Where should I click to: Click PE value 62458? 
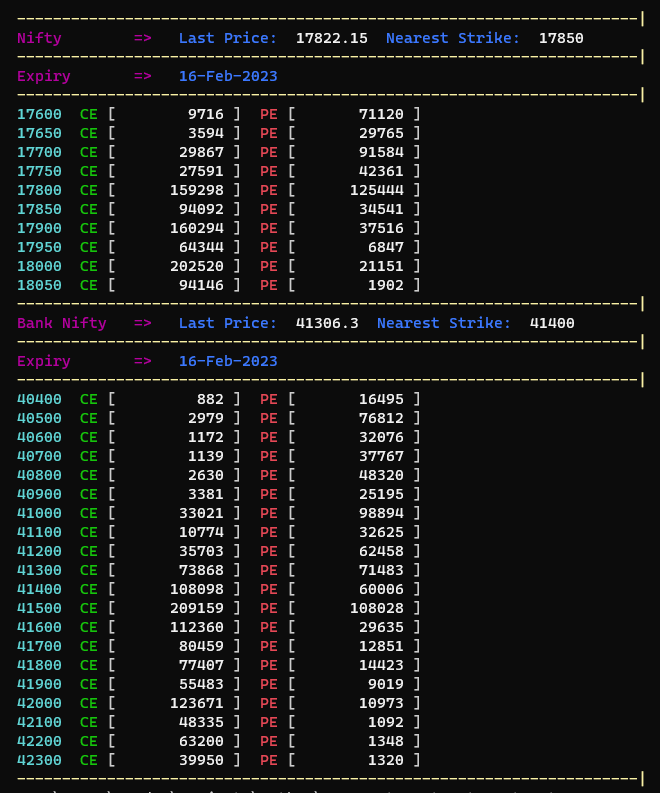click(x=381, y=551)
